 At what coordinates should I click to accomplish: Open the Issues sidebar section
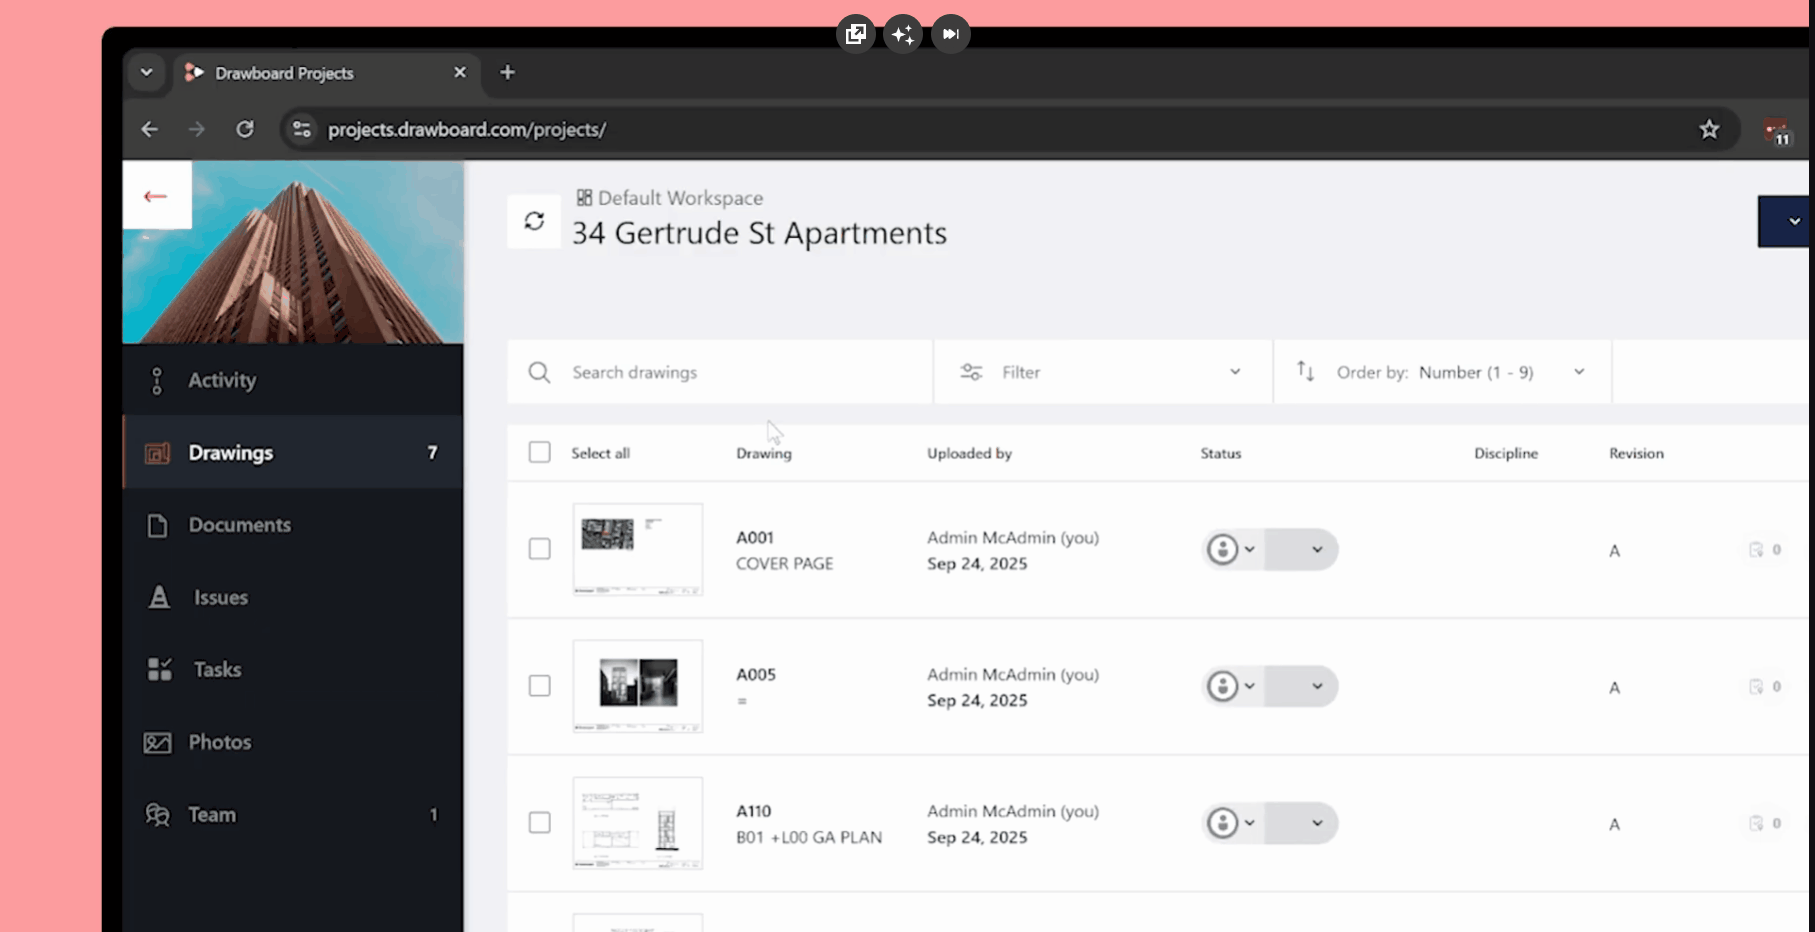(292, 597)
